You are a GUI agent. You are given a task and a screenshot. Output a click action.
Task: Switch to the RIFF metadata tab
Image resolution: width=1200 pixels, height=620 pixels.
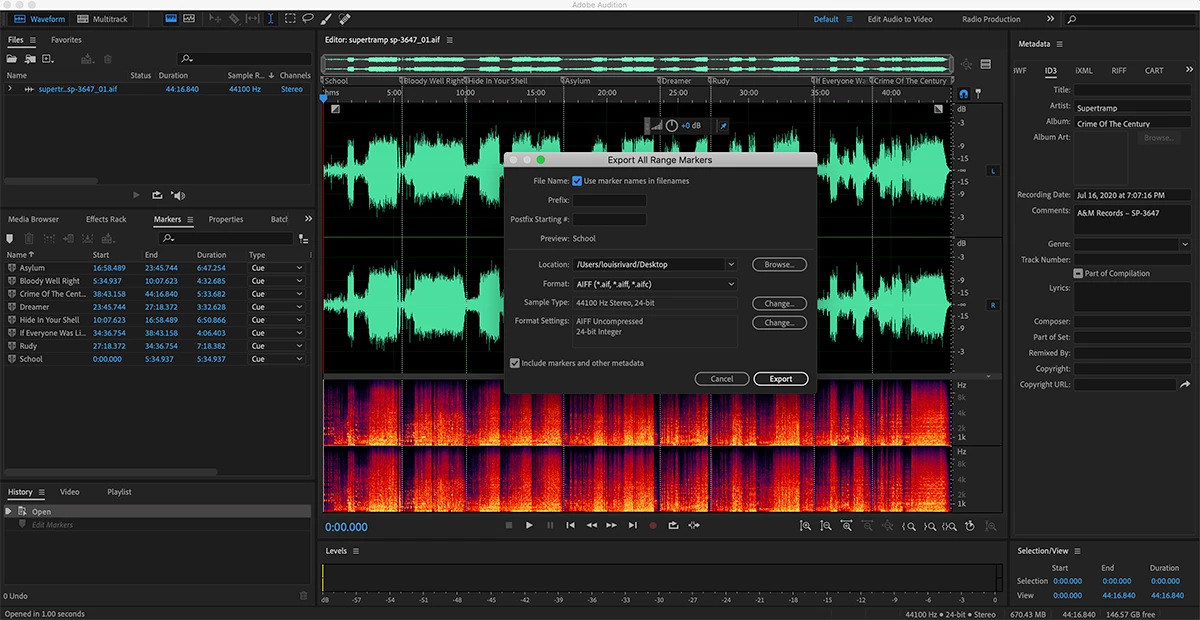(1118, 71)
